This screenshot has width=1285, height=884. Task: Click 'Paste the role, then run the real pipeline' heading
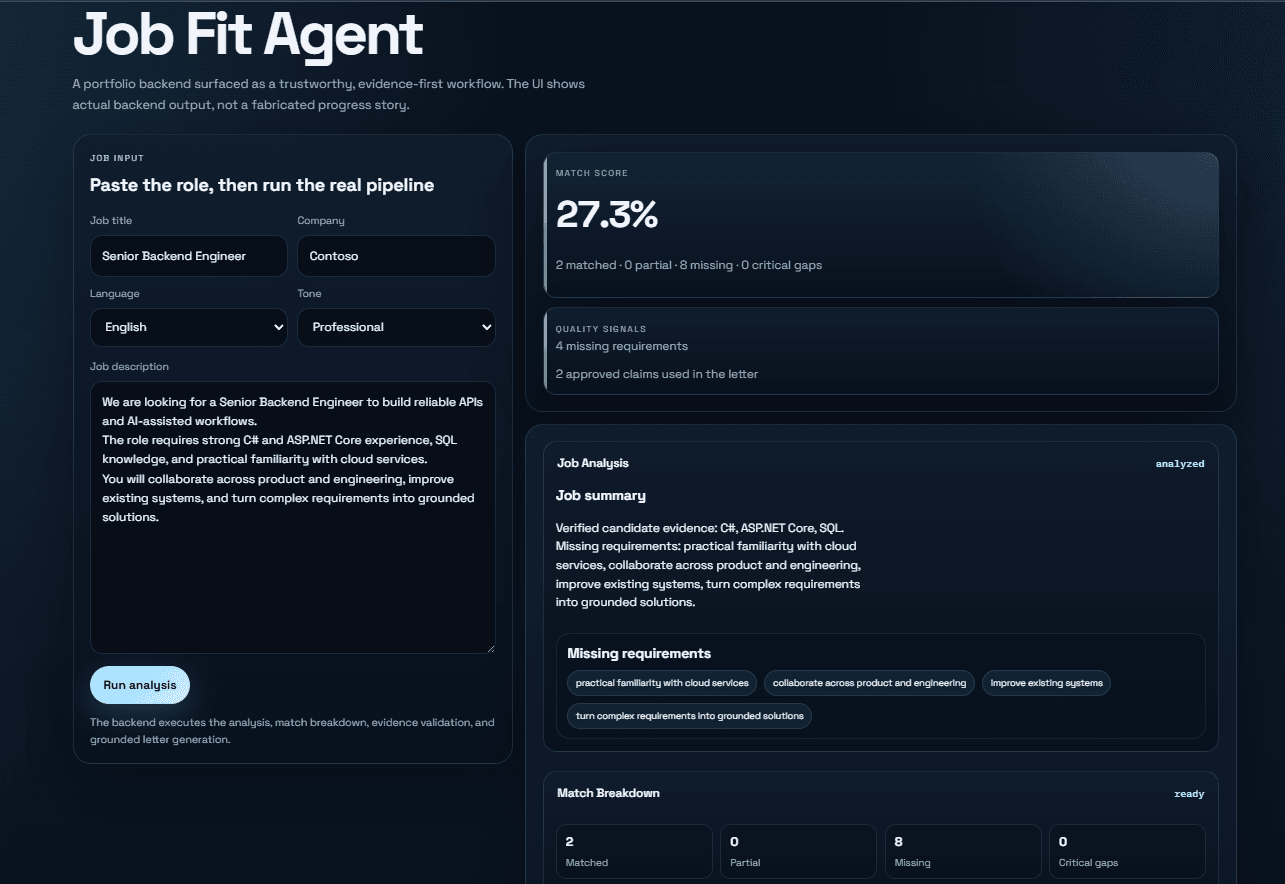tap(262, 185)
